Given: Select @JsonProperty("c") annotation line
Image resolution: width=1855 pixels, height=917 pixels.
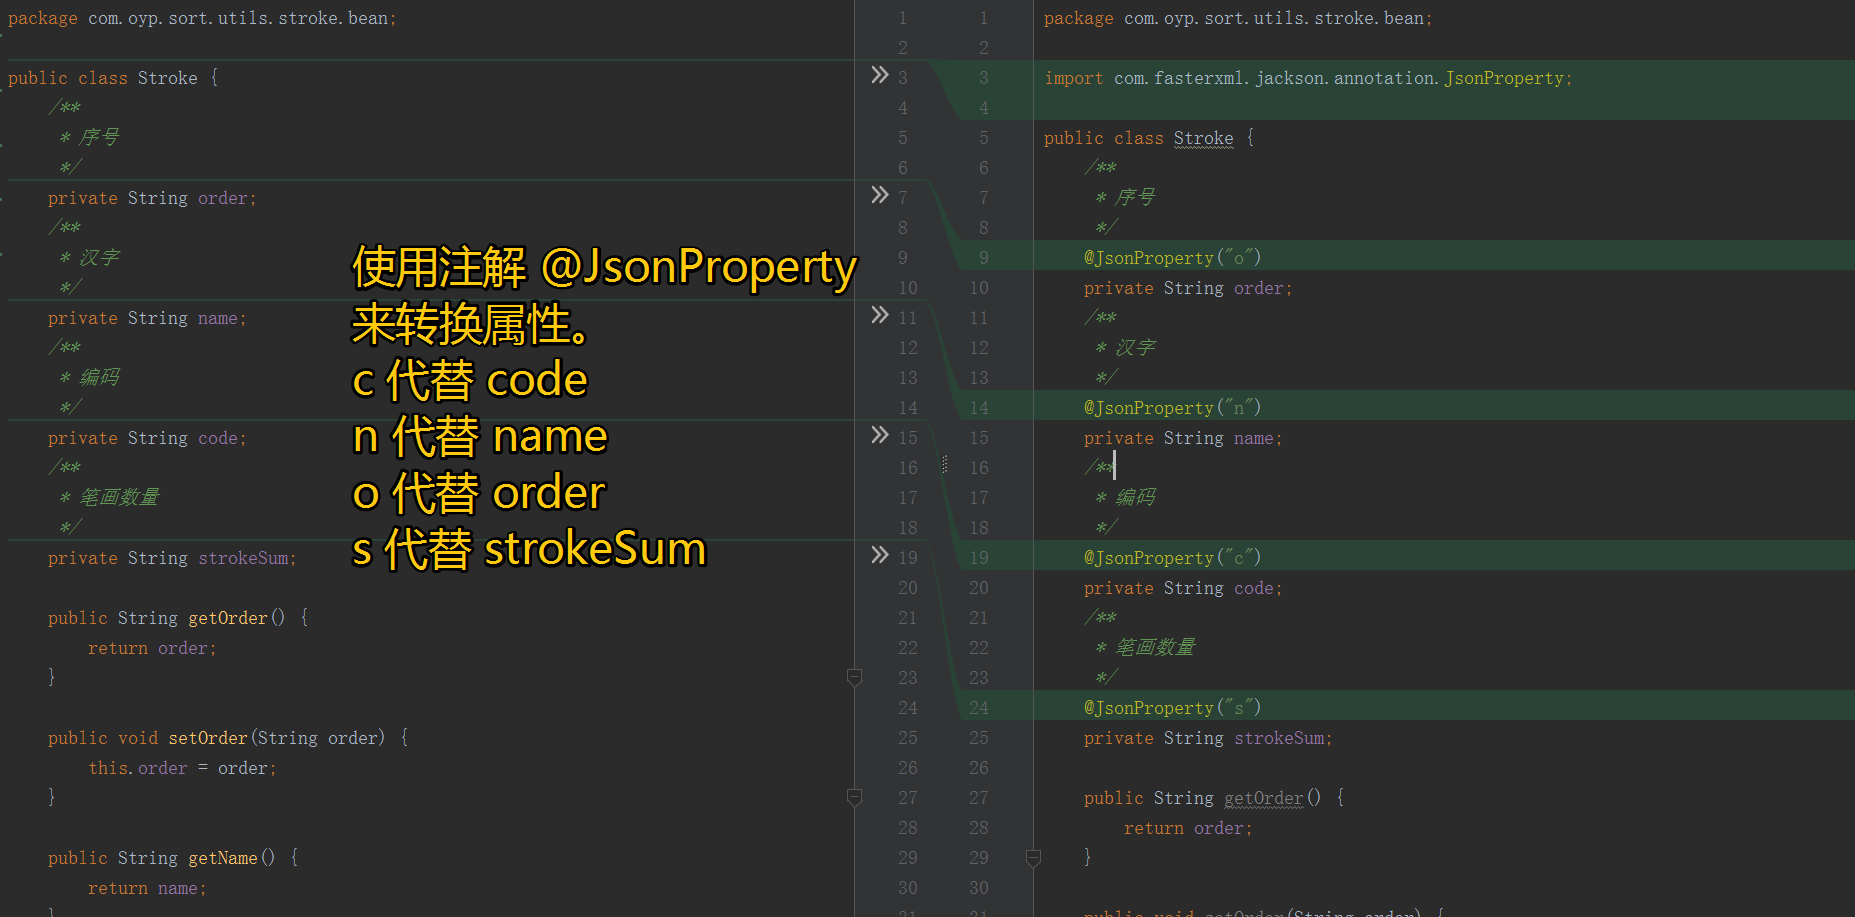Looking at the screenshot, I should tap(1172, 558).
